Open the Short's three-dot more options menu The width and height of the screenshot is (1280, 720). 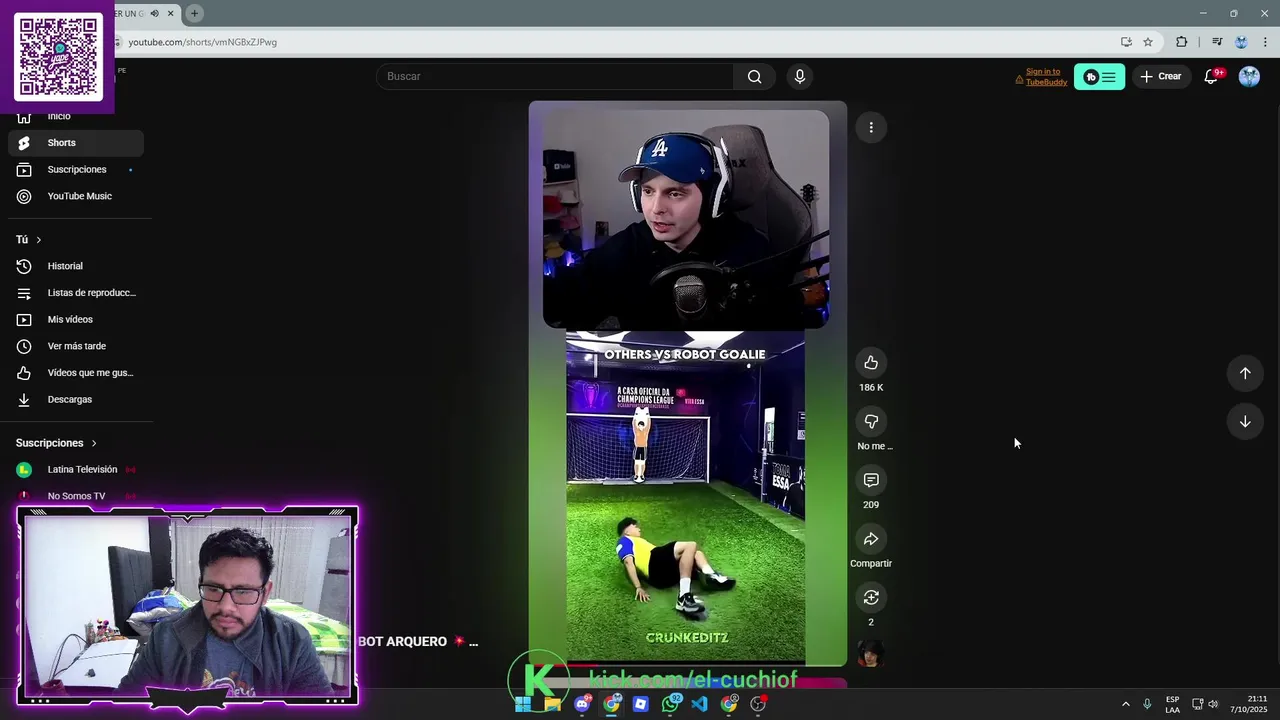coord(871,127)
